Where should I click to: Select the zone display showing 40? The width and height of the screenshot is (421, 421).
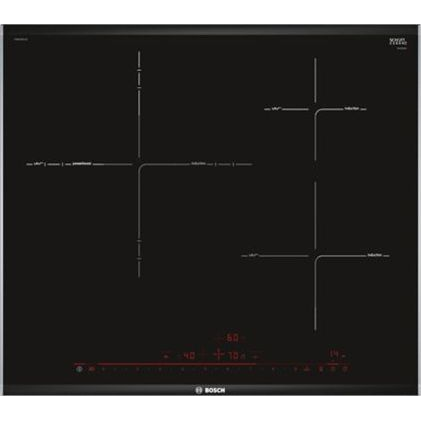[x=189, y=356]
